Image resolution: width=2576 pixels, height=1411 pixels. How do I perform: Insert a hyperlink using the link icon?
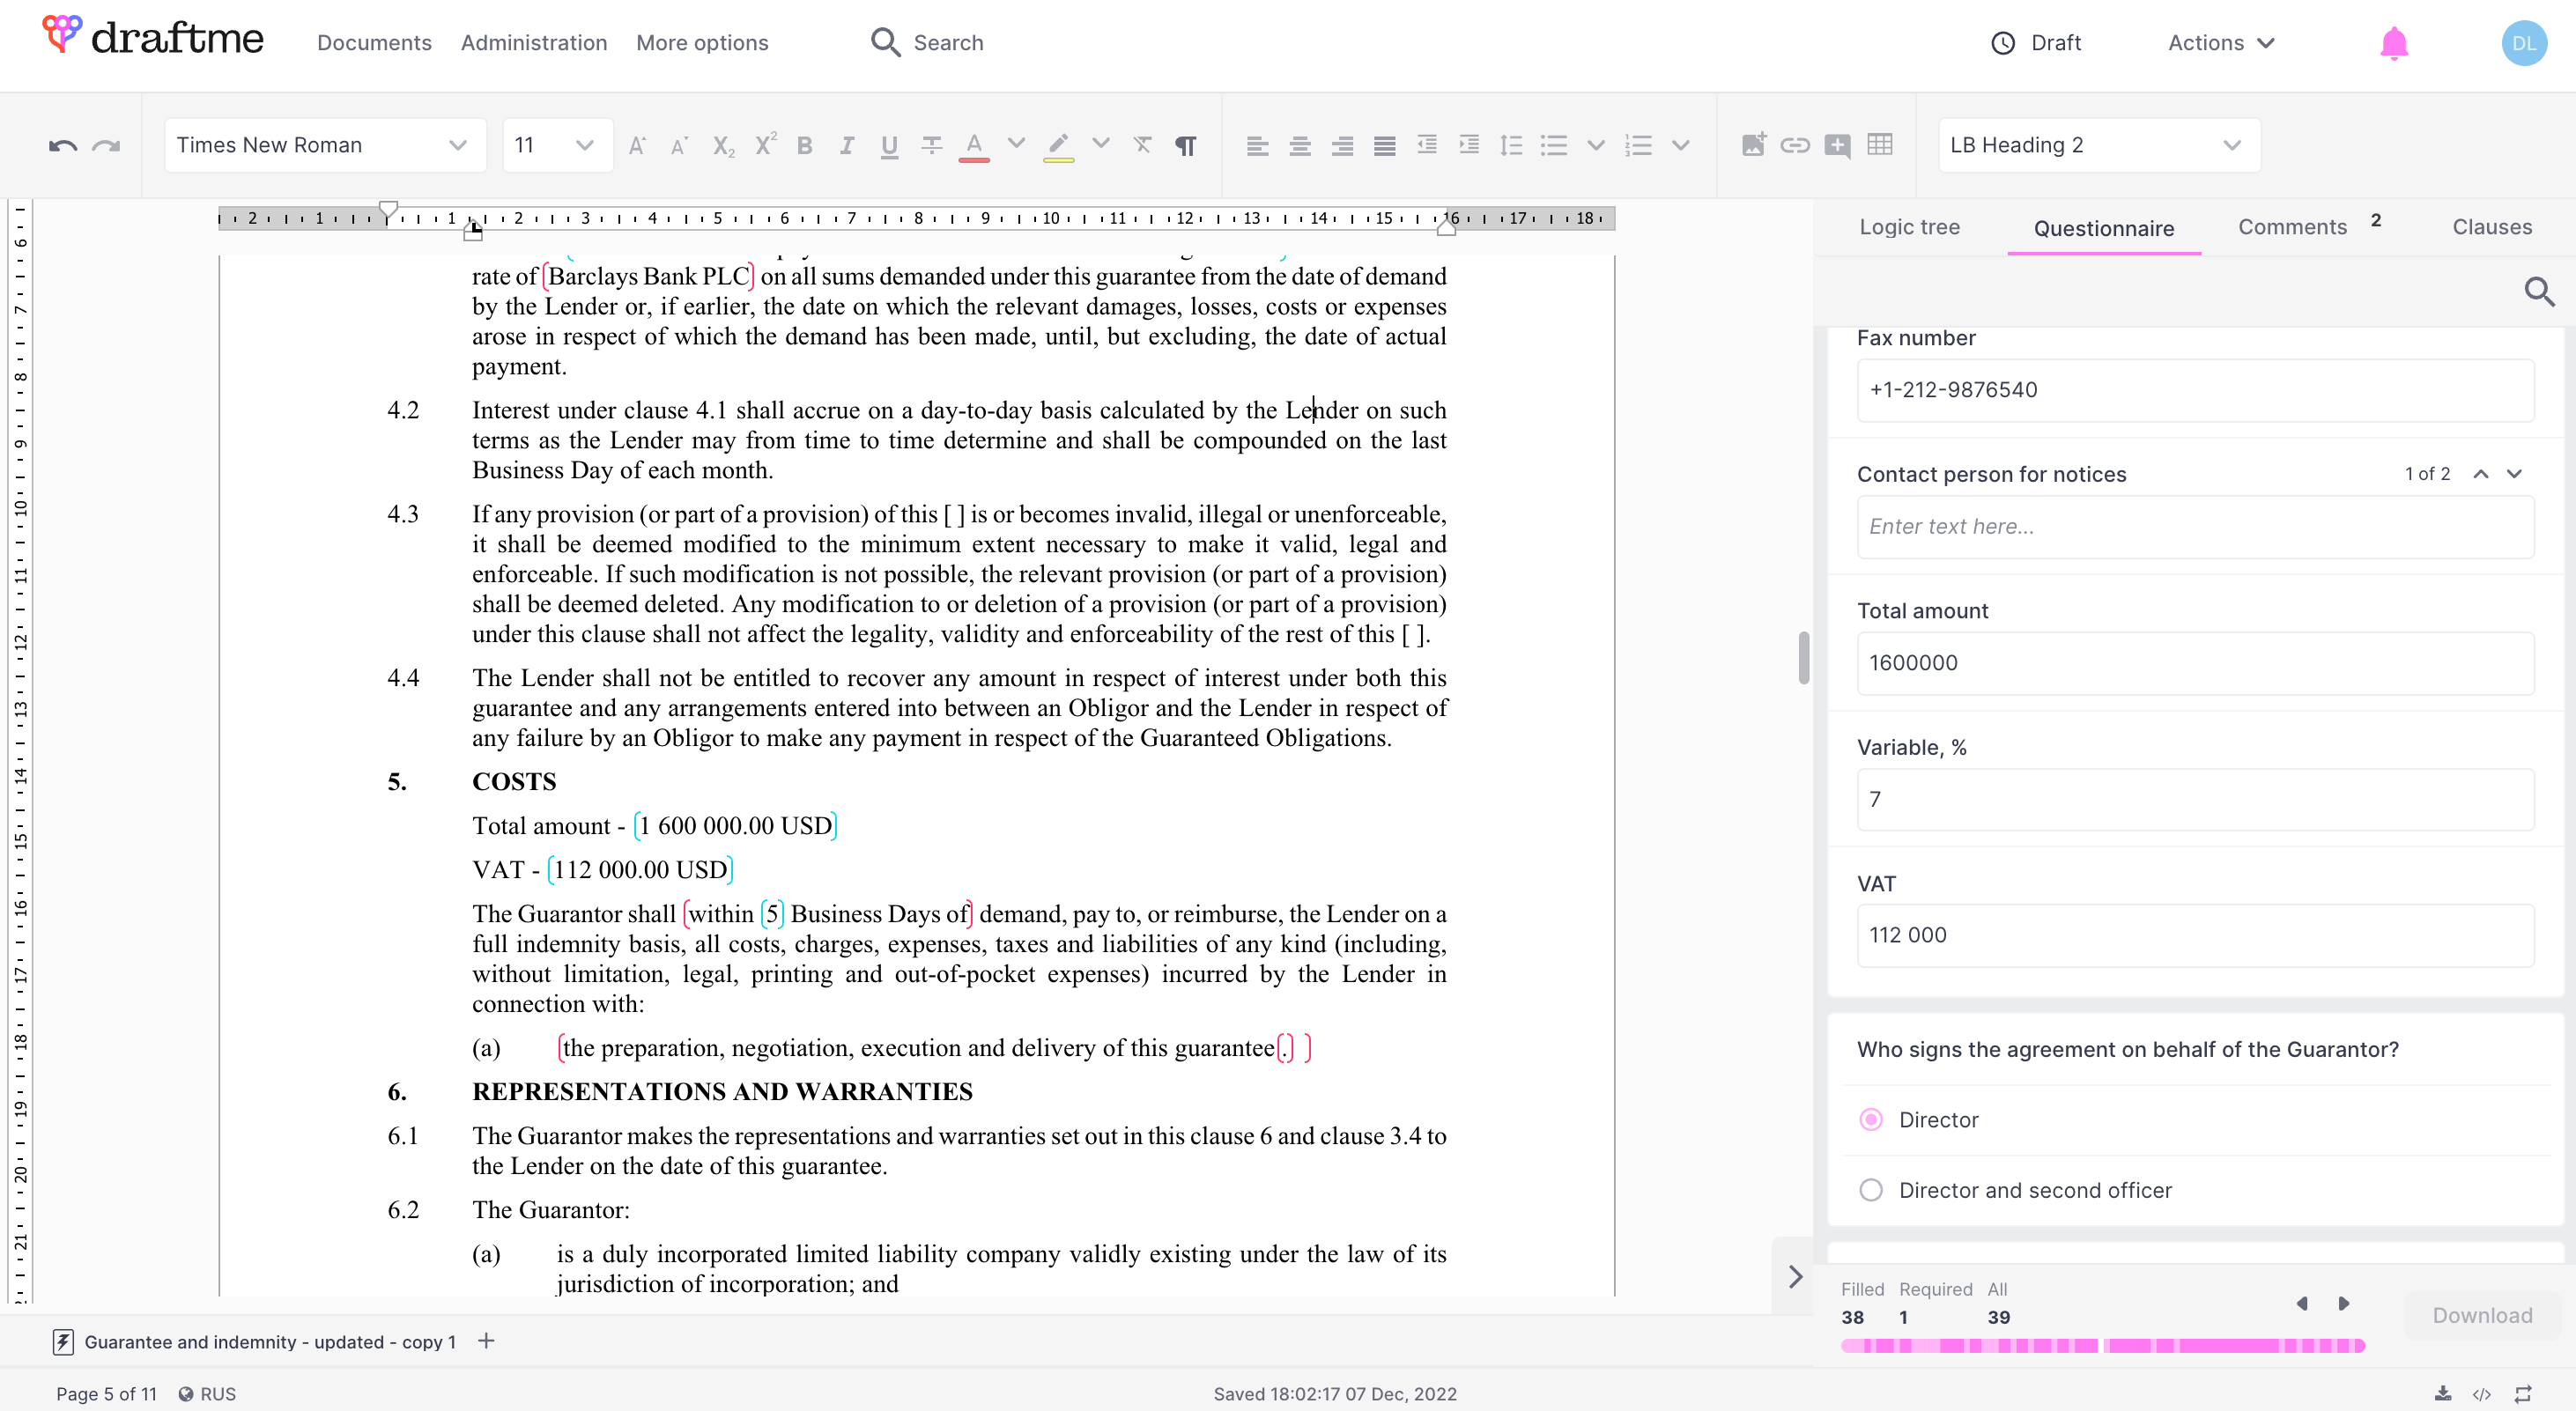pyautogui.click(x=1794, y=145)
